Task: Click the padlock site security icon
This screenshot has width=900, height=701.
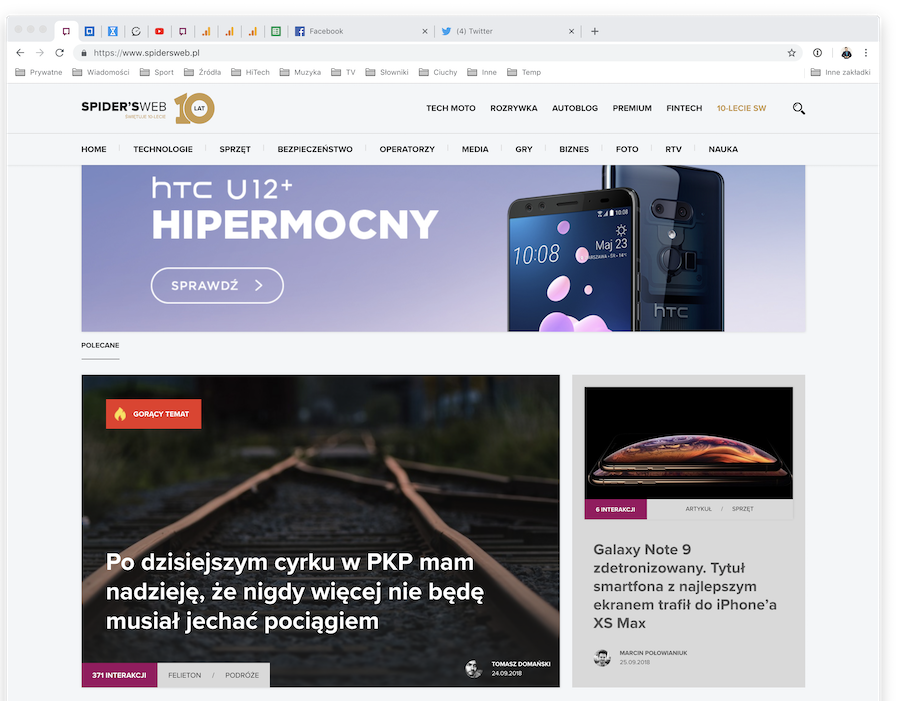Action: coord(84,53)
